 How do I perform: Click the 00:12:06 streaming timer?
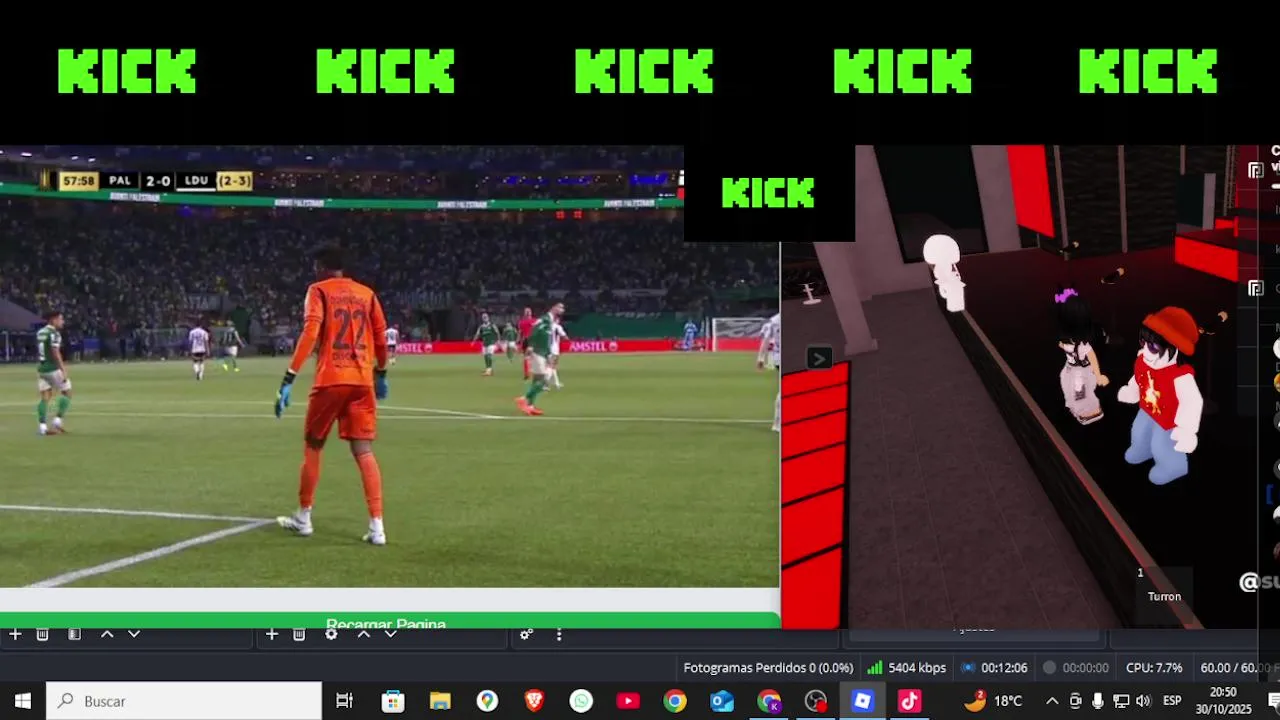pyautogui.click(x=994, y=667)
